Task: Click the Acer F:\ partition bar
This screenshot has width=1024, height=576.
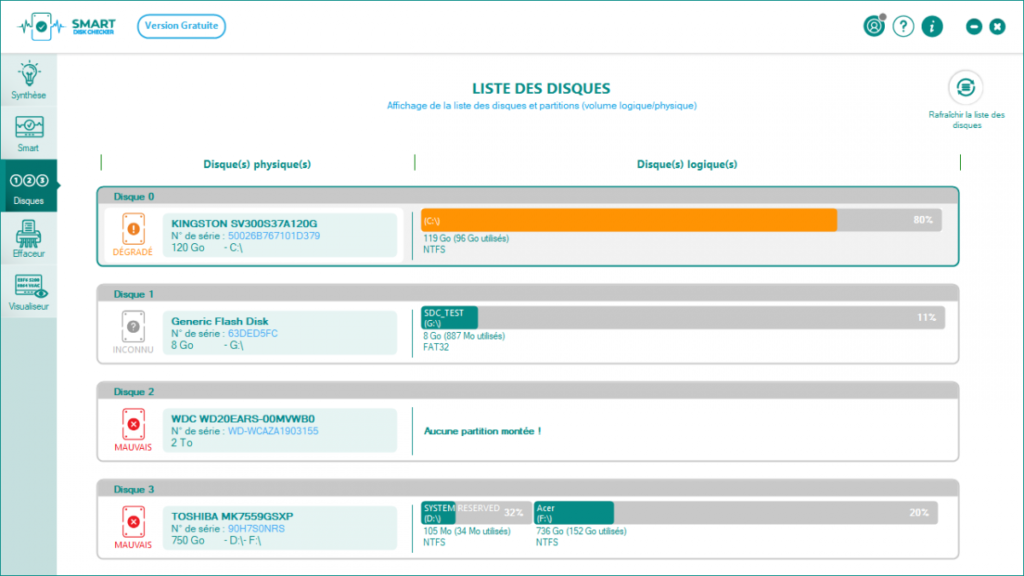Action: click(735, 513)
